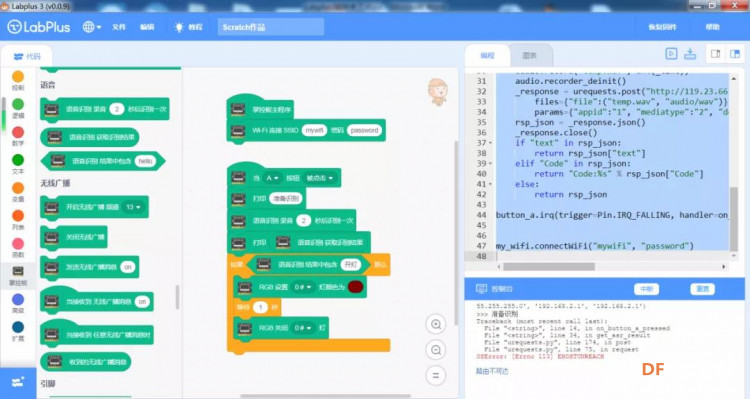Click the code editor horizontal scrollbar
Viewport: 750px width, 399px height.
click(549, 266)
